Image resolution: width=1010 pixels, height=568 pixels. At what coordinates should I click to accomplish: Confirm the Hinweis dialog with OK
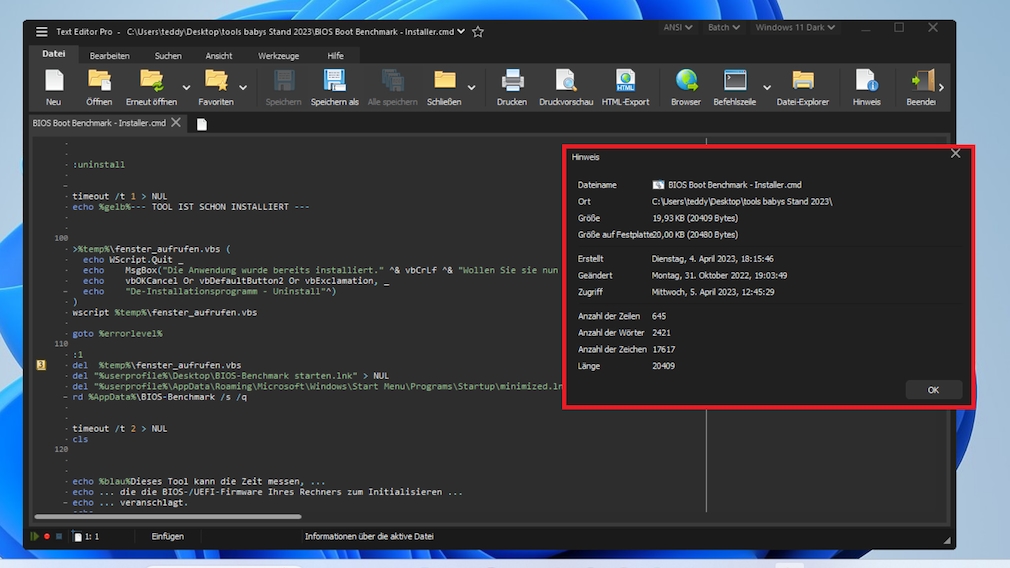point(933,390)
